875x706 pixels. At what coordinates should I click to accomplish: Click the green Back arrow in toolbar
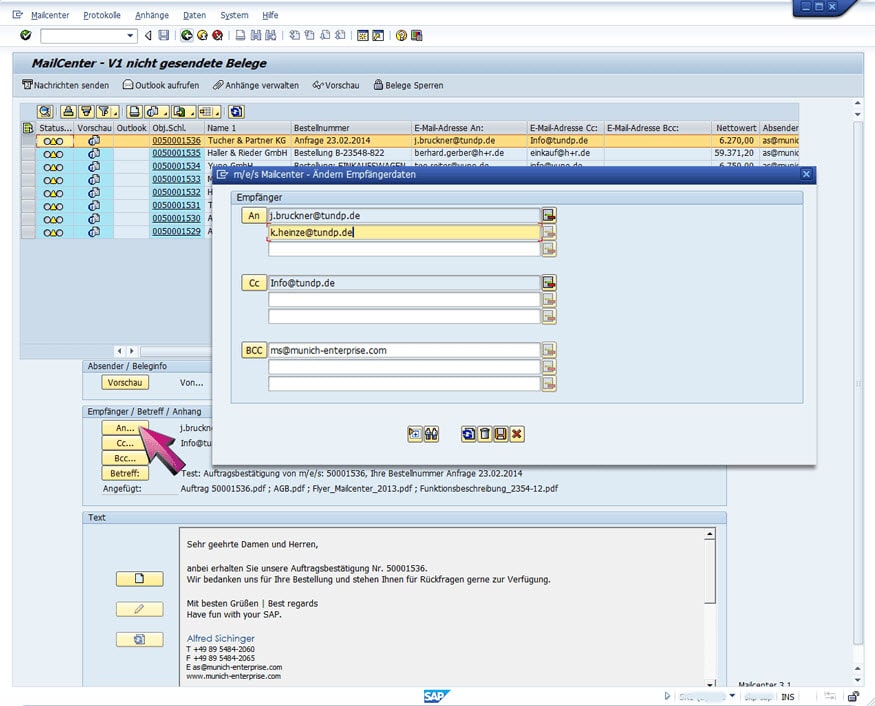186,36
